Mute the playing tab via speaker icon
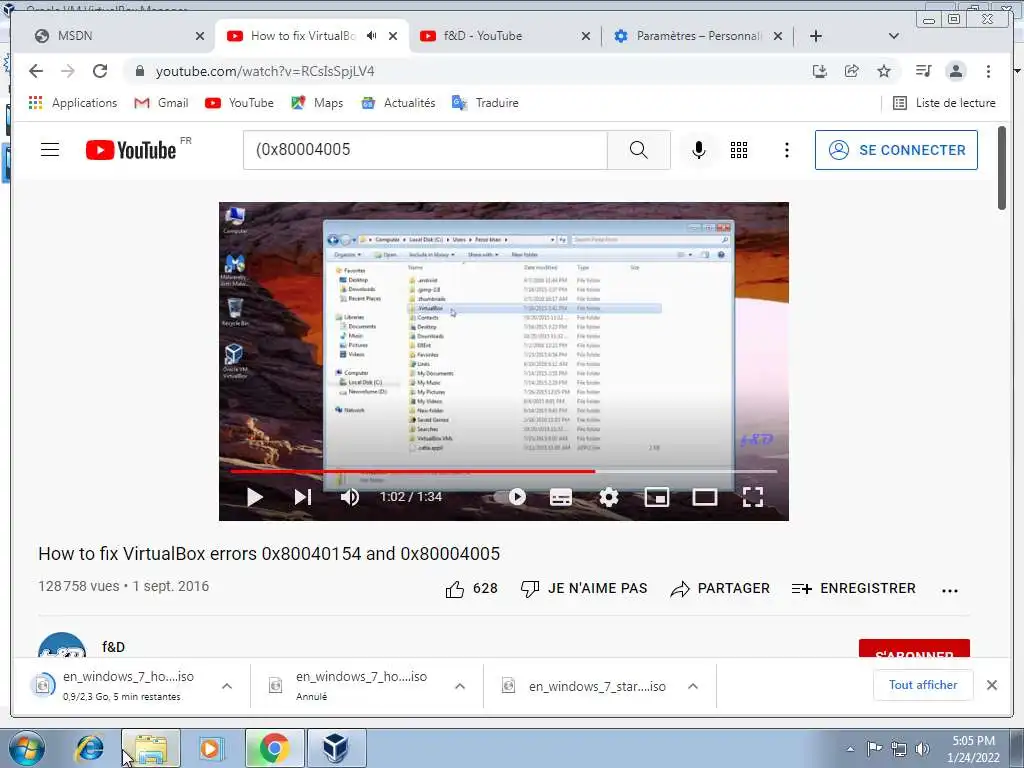 [372, 36]
